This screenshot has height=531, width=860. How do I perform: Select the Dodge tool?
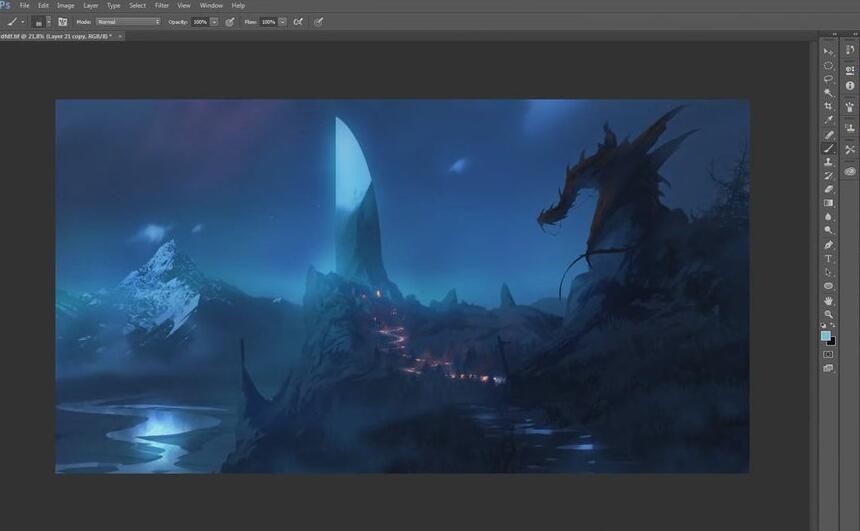coord(828,230)
